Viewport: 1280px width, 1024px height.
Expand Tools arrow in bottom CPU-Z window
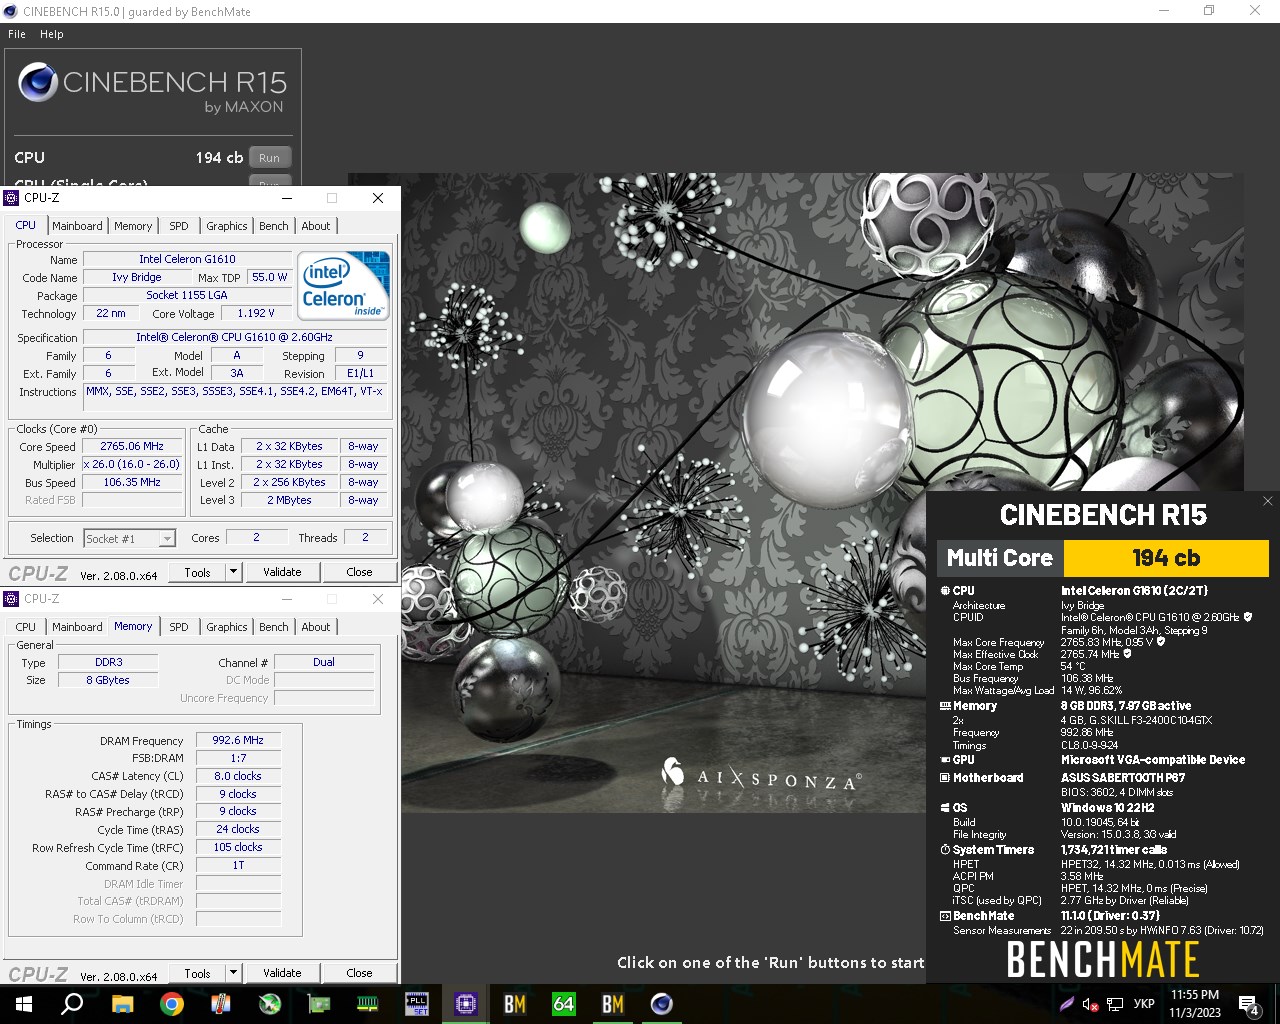[233, 973]
